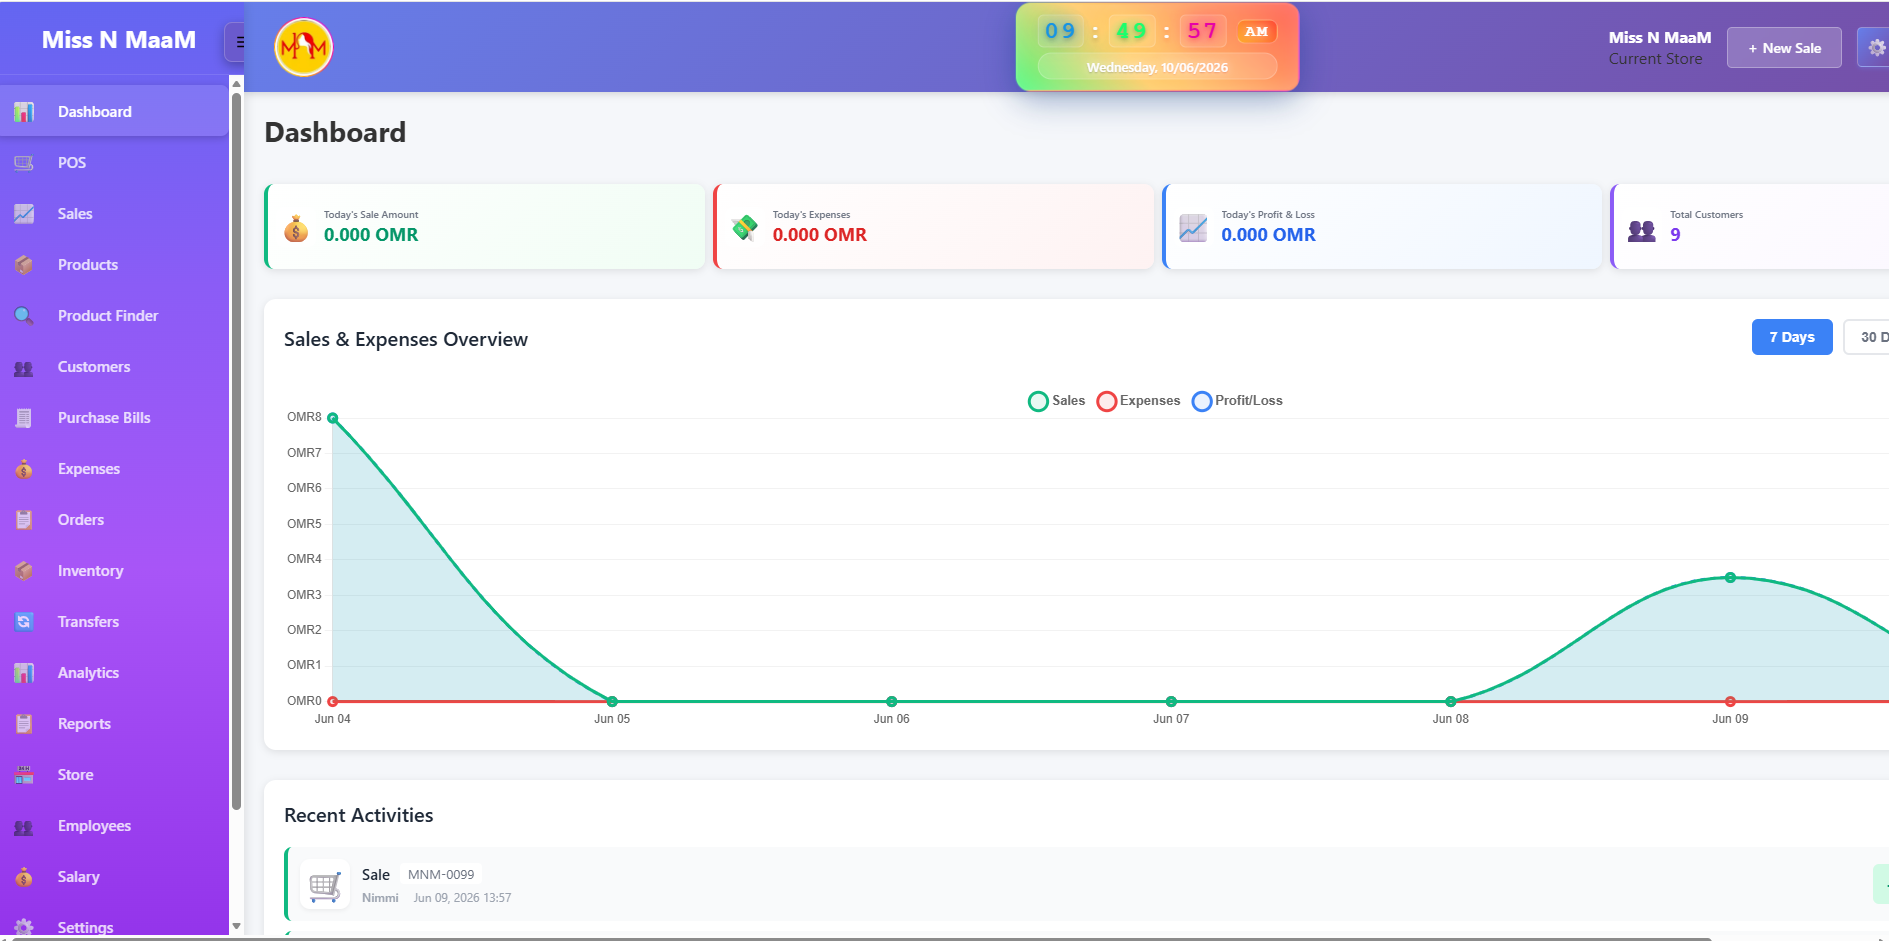The width and height of the screenshot is (1889, 941).
Task: Click the Analytics chart icon in sidebar
Action: [x=24, y=673]
